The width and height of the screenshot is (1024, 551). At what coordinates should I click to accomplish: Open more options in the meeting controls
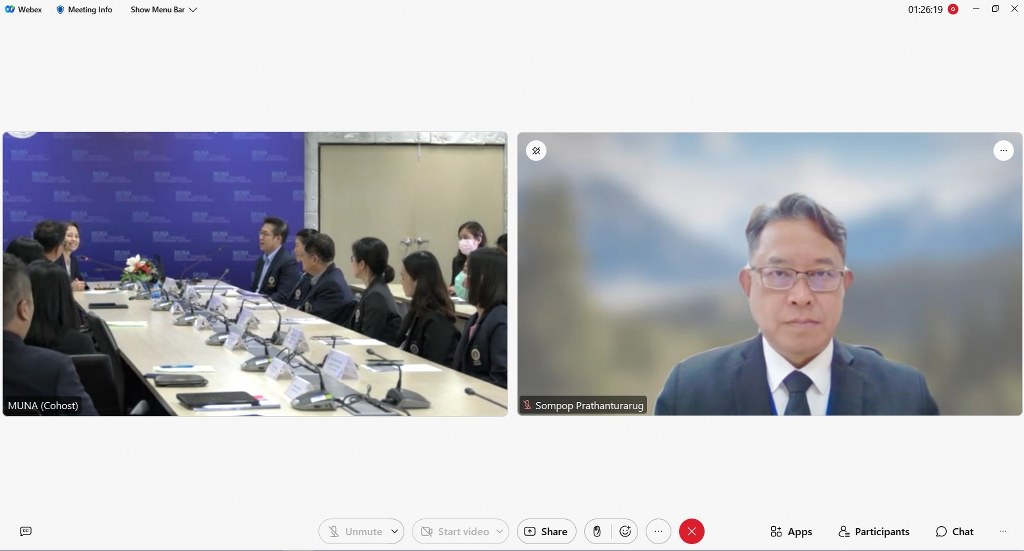click(658, 531)
